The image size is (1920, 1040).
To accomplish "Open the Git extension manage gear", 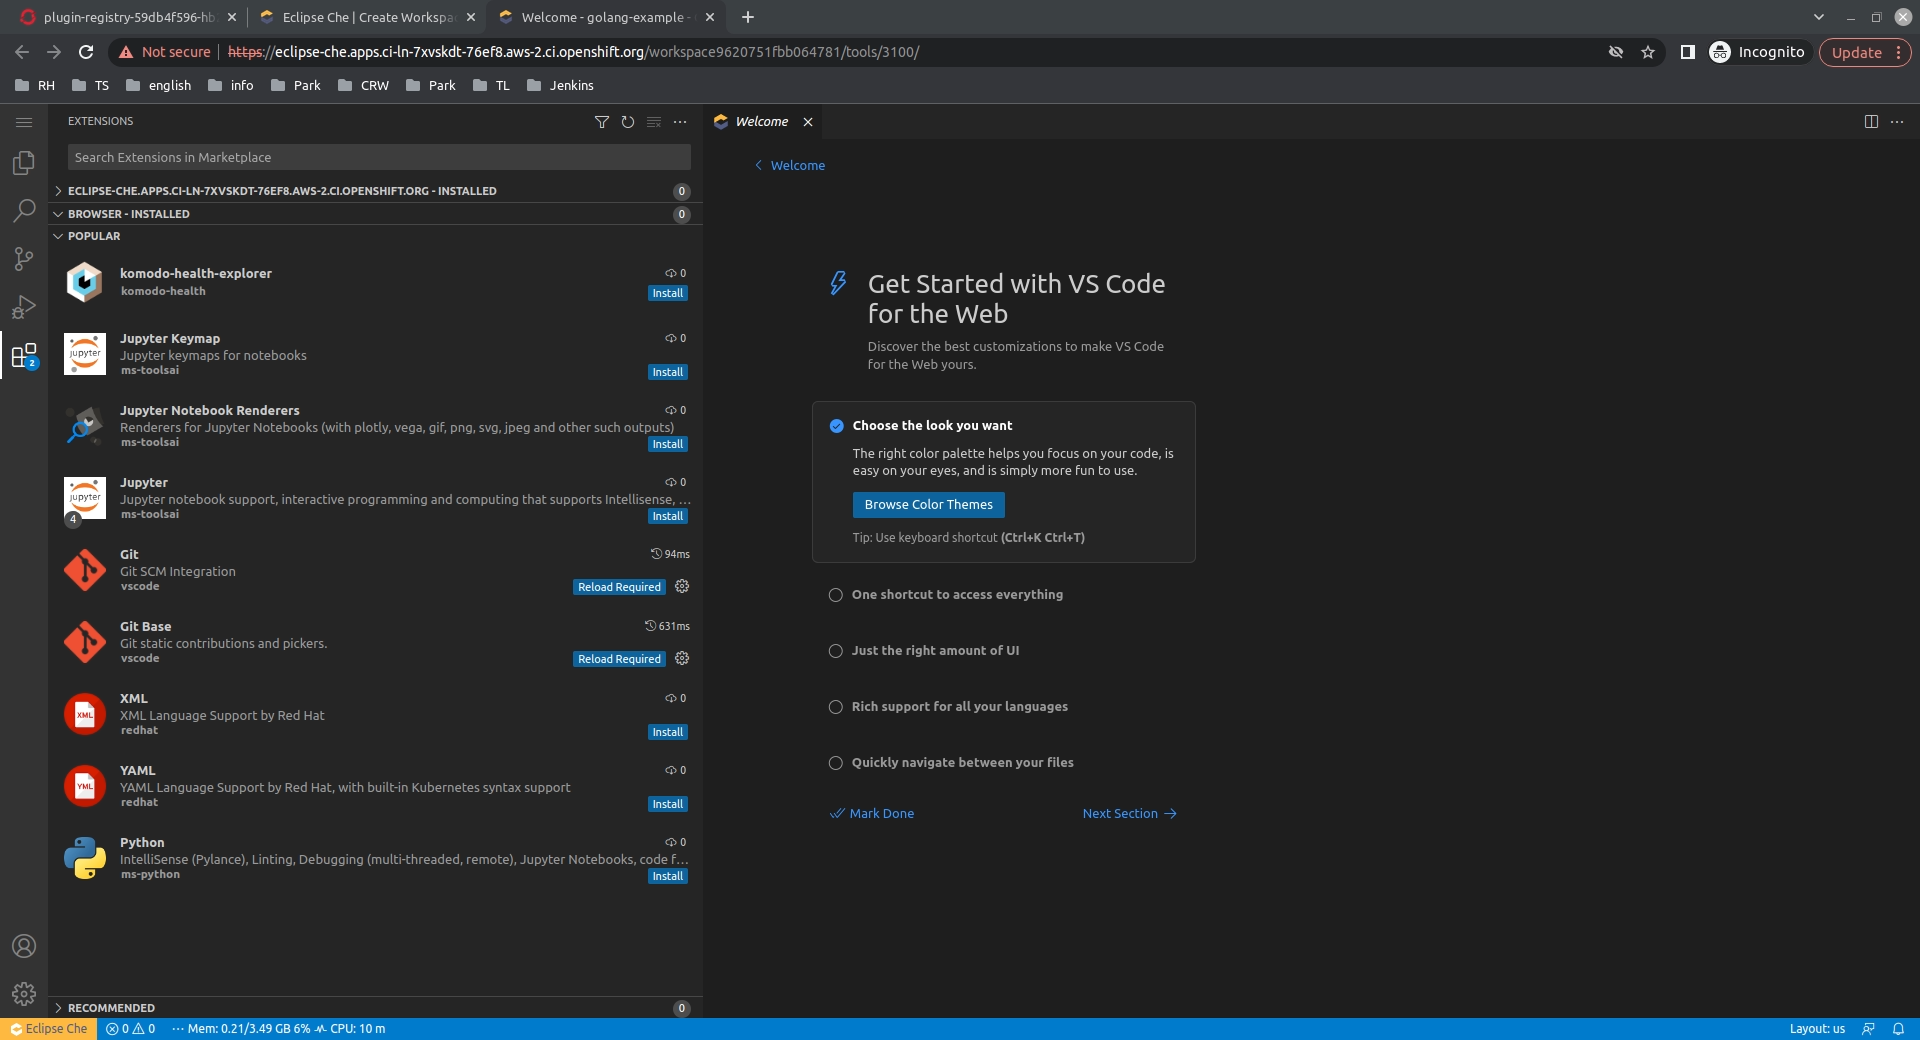I will click(x=682, y=587).
